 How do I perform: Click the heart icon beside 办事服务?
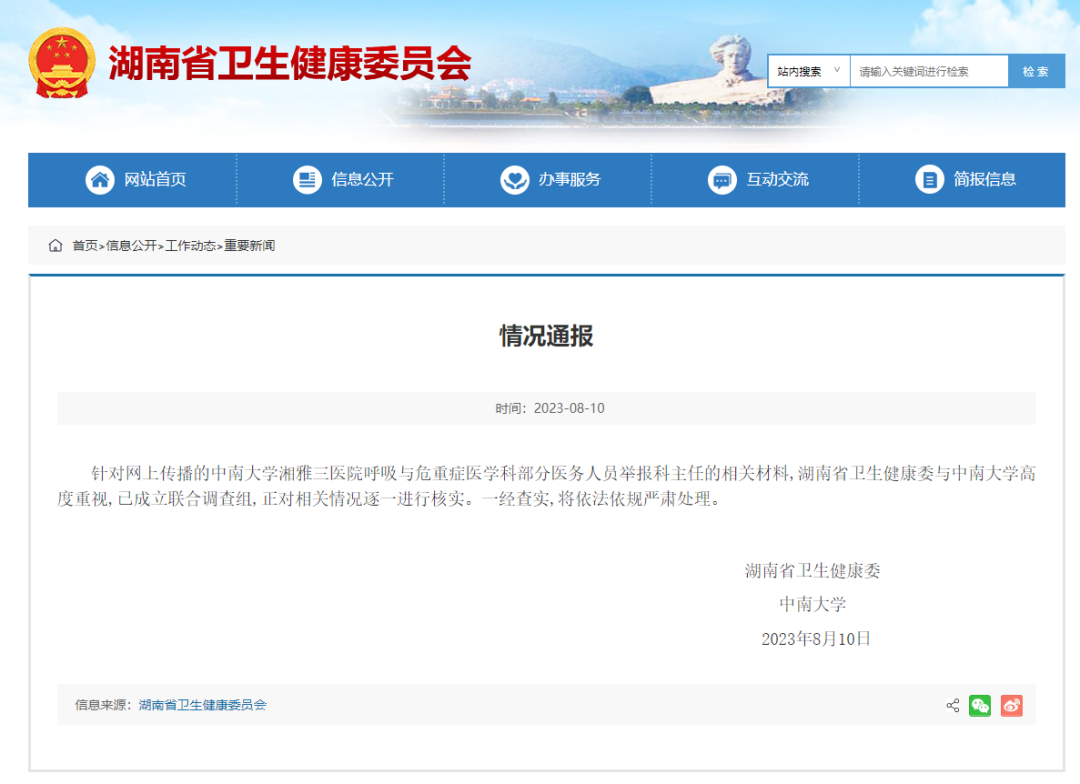click(513, 180)
